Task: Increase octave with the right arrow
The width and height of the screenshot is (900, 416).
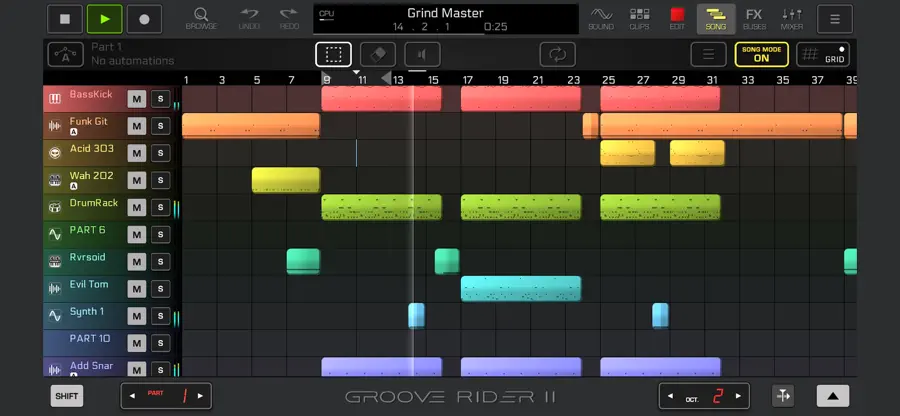Action: coord(738,396)
